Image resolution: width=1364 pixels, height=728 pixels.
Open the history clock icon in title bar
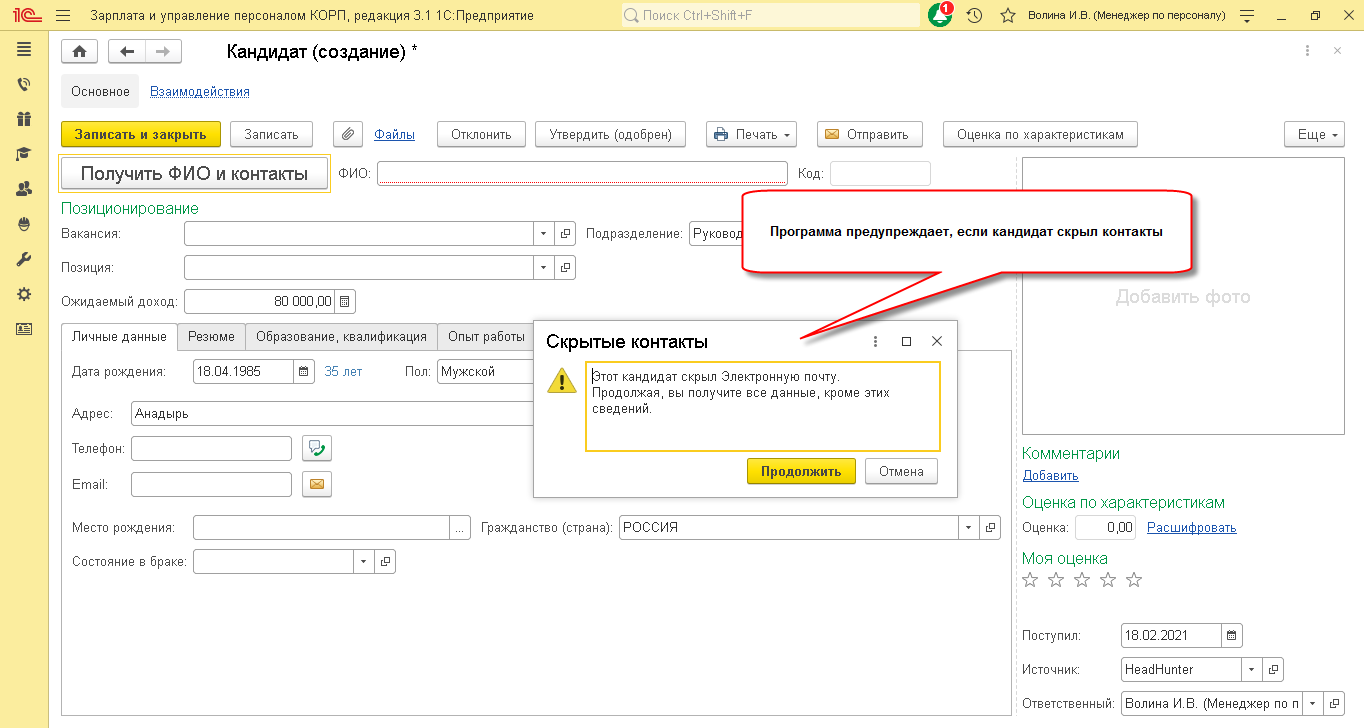[974, 16]
